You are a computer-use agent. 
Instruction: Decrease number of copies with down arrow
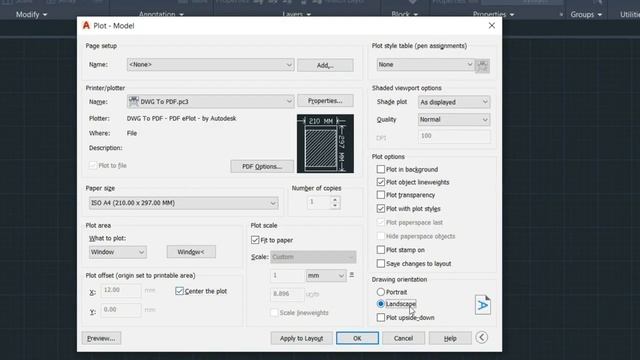(x=335, y=205)
